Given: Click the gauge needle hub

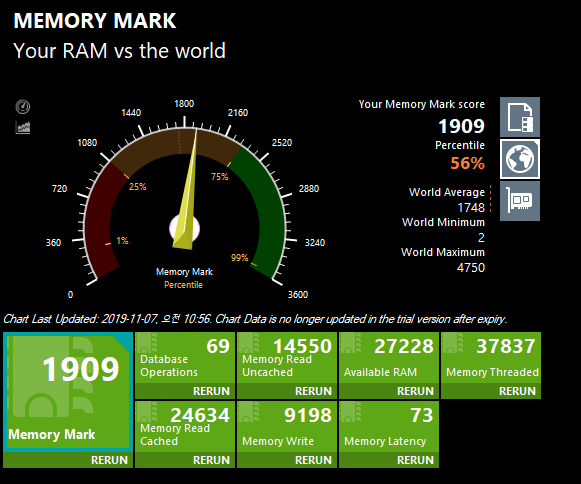Looking at the screenshot, I should click(185, 229).
